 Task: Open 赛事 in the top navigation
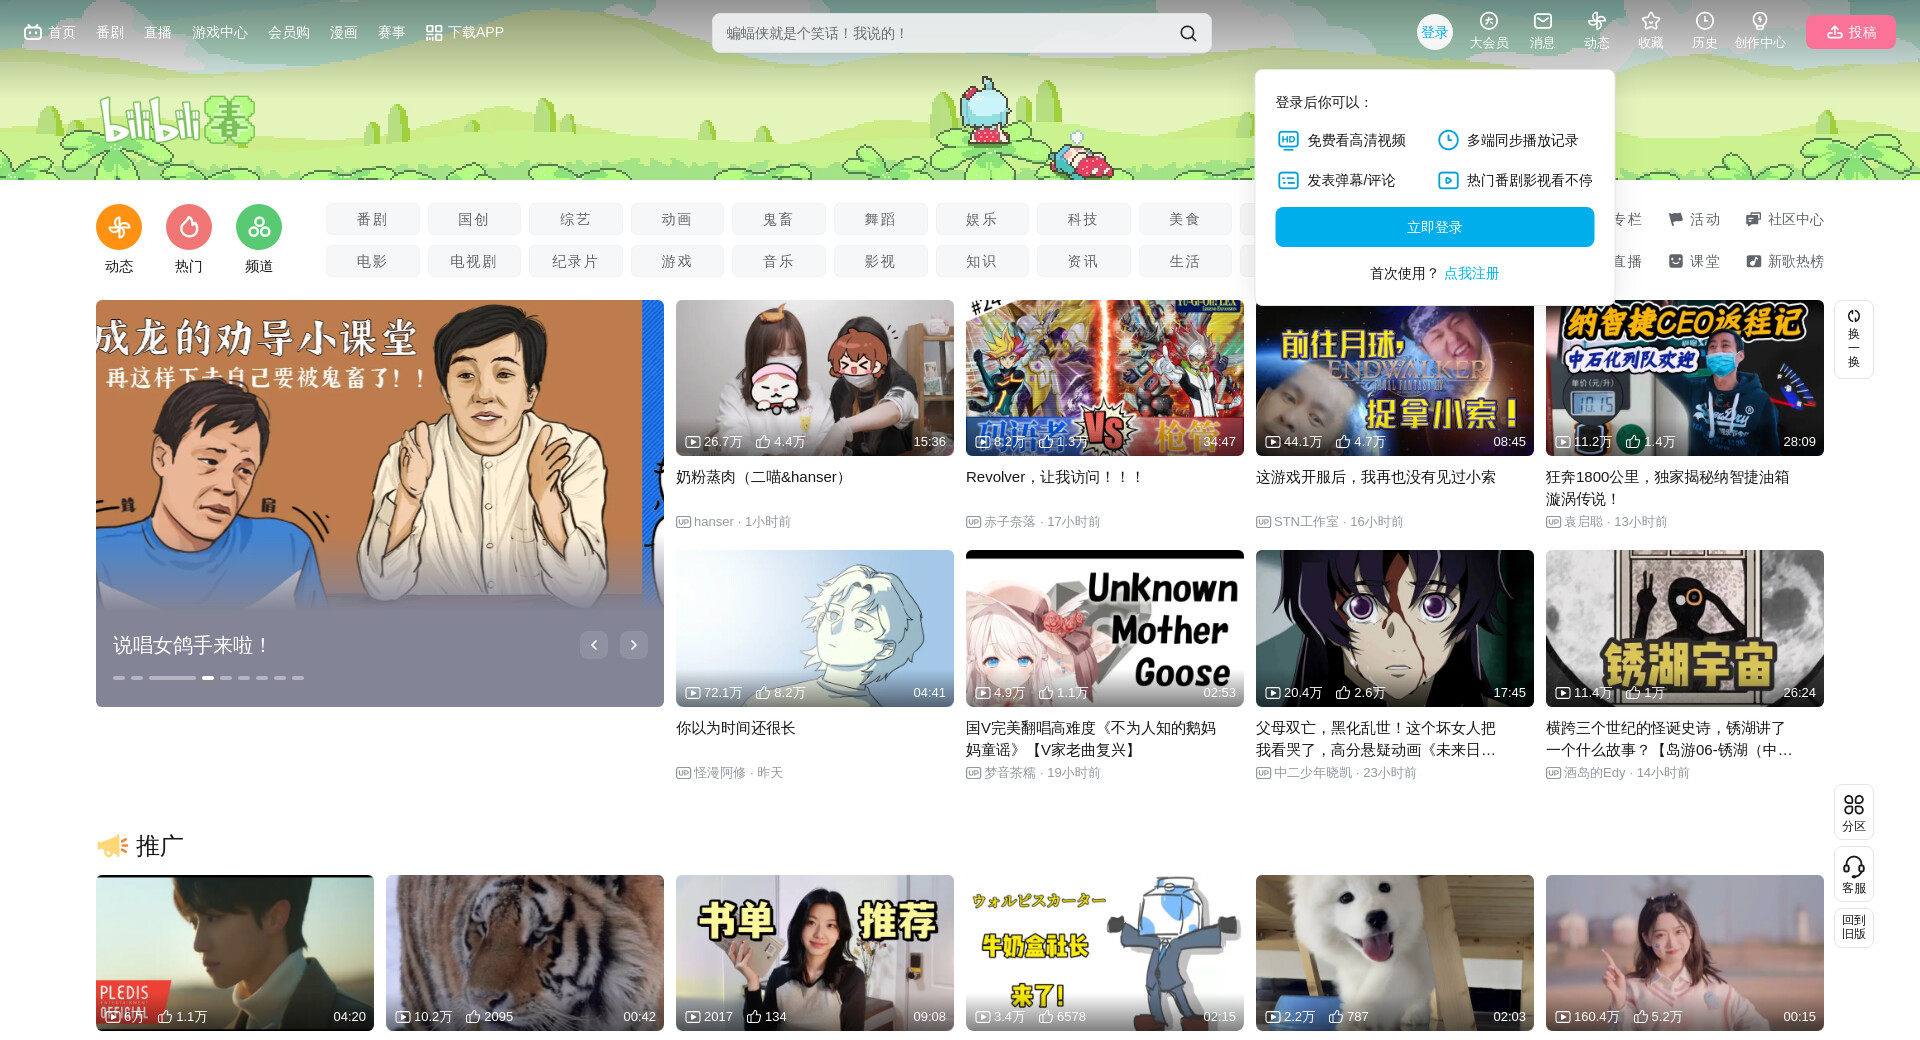click(x=392, y=32)
